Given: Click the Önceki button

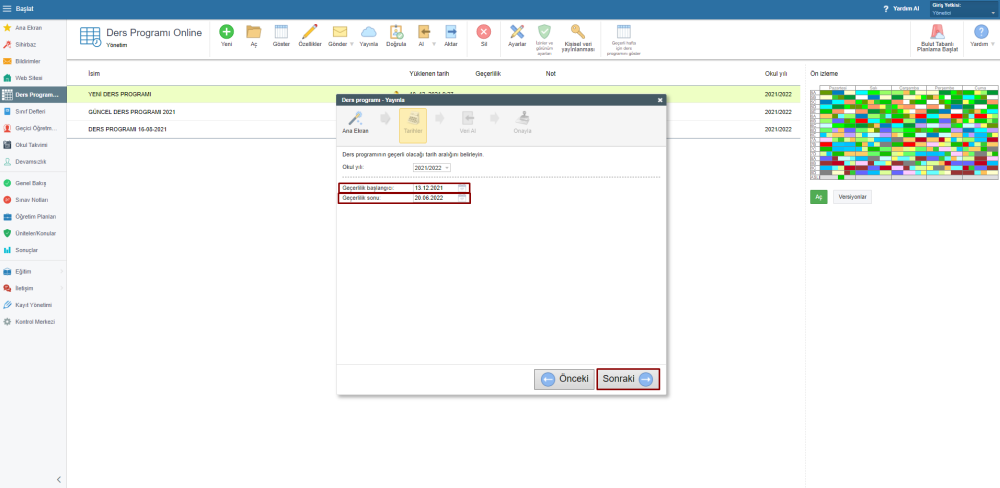Looking at the screenshot, I should [564, 379].
